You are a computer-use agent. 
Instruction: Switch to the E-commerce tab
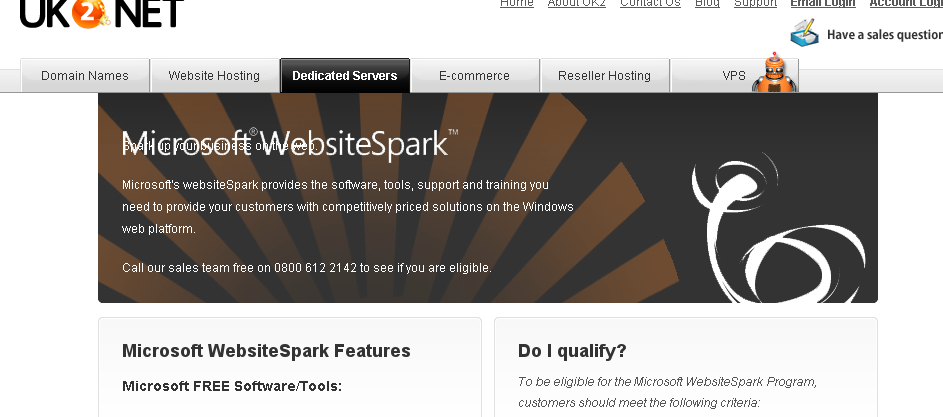(475, 76)
